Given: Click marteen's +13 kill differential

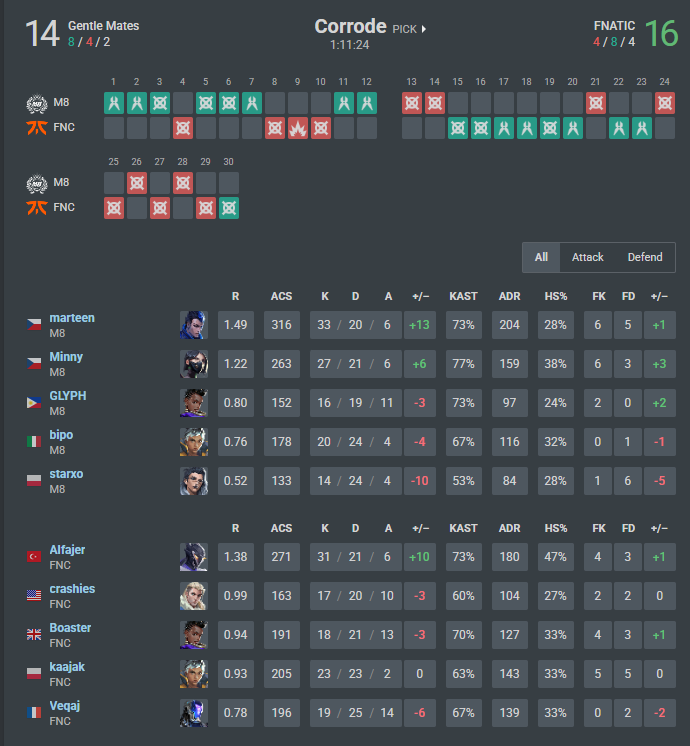Looking at the screenshot, I should coord(420,325).
